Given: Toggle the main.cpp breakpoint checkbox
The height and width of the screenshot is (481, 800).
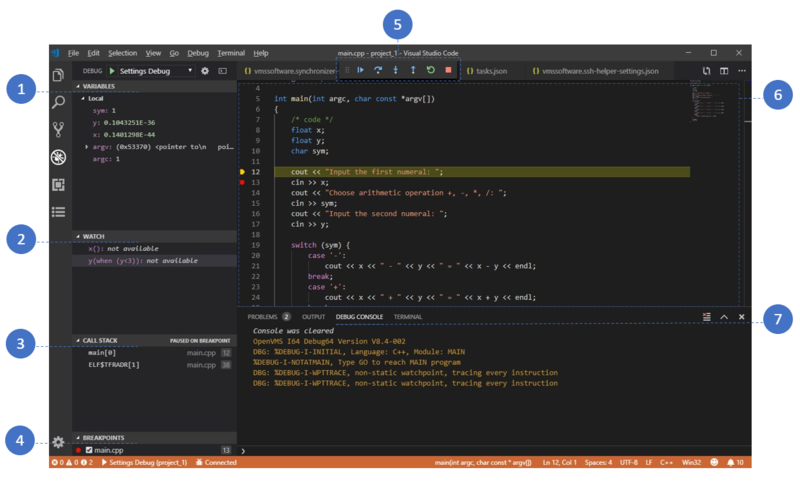Looking at the screenshot, I should point(89,451).
